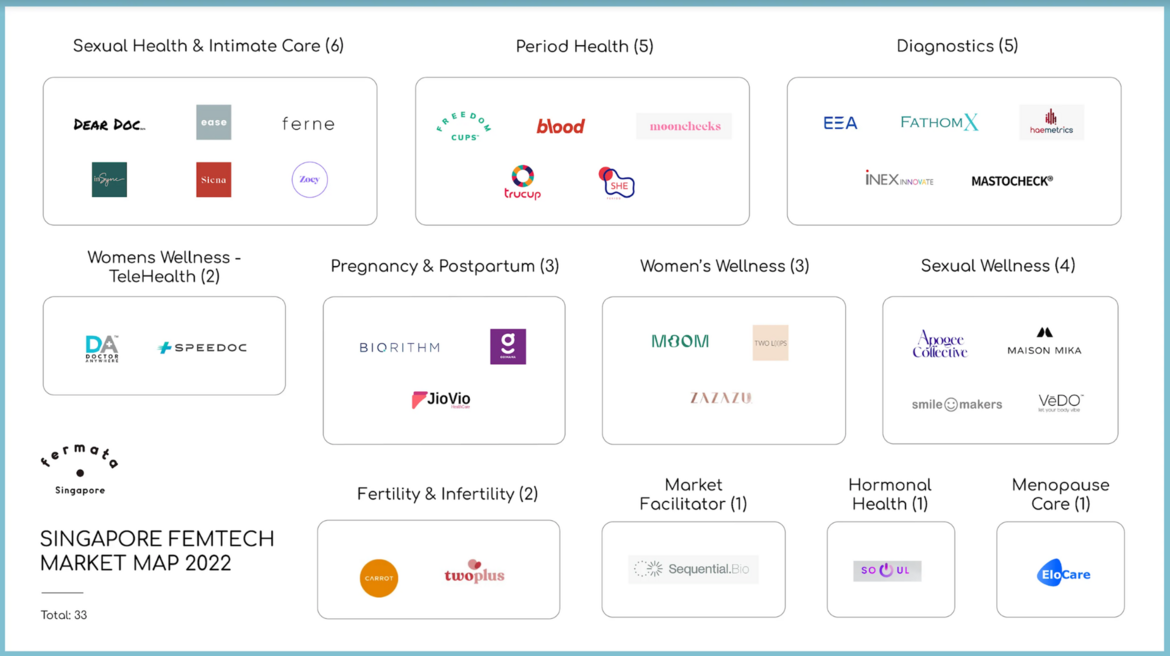
Task: Click the Dear Doc logo
Action: tap(109, 125)
